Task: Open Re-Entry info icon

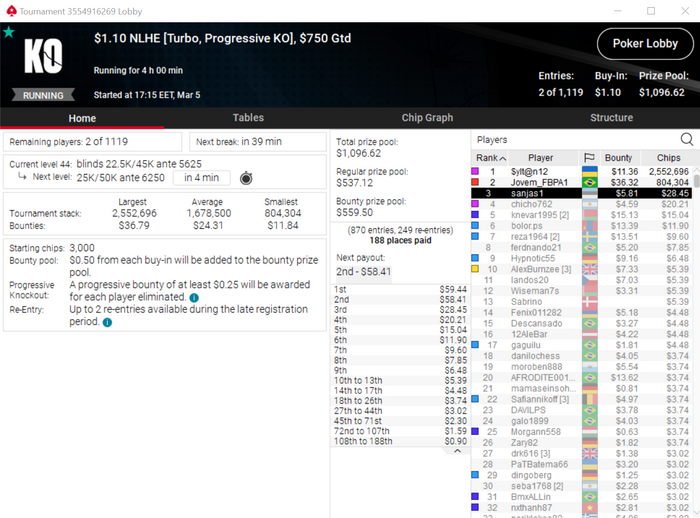Action: [107, 322]
